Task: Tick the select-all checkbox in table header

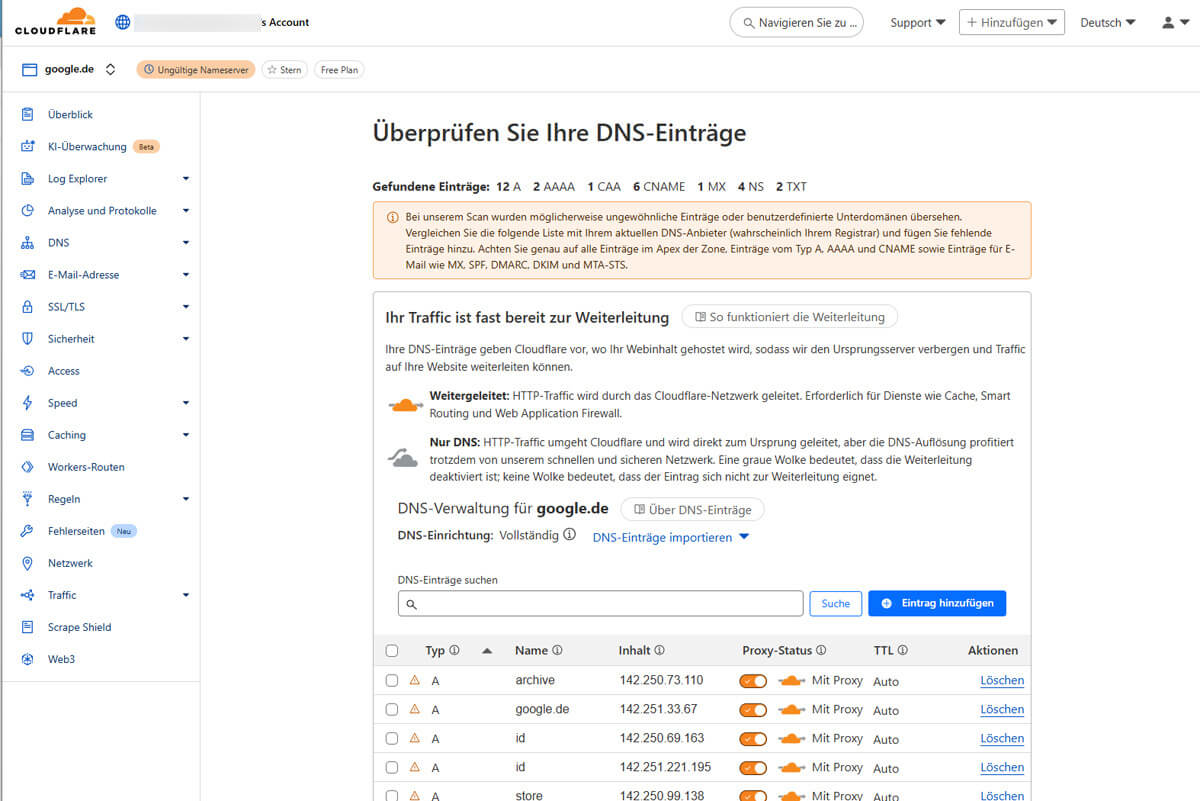Action: (x=392, y=651)
